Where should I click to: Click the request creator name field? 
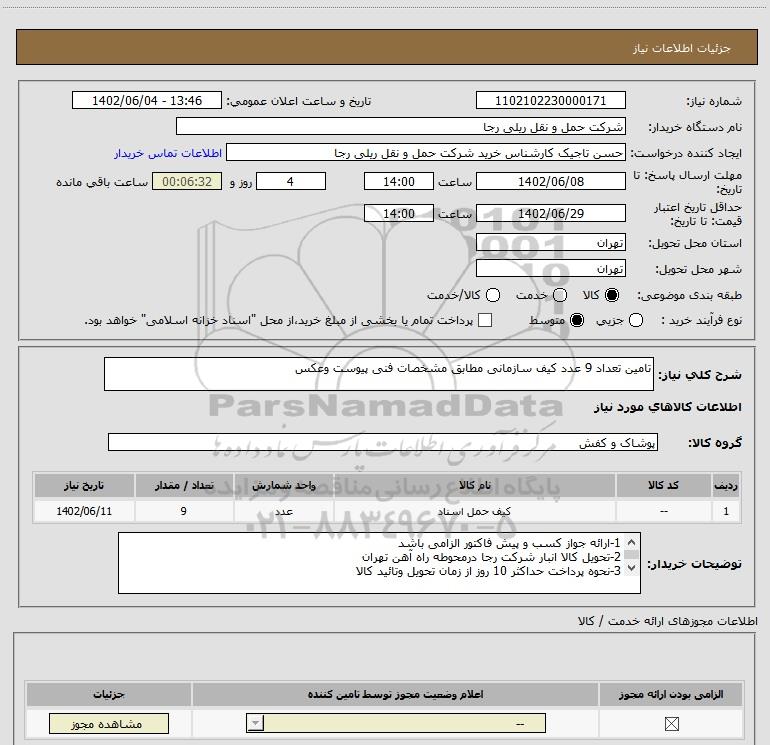(x=426, y=153)
